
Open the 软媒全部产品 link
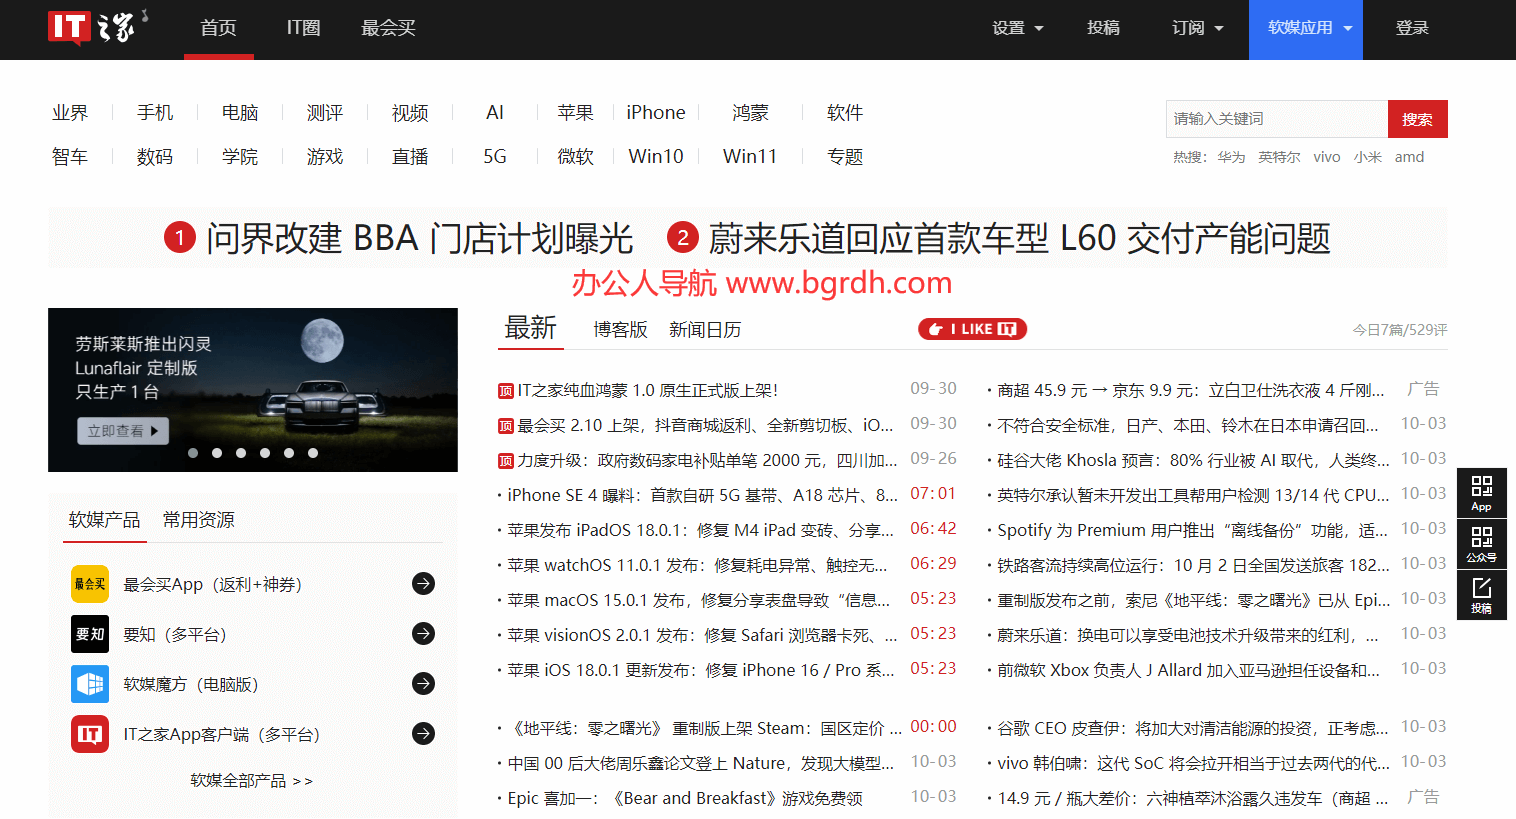pos(252,780)
